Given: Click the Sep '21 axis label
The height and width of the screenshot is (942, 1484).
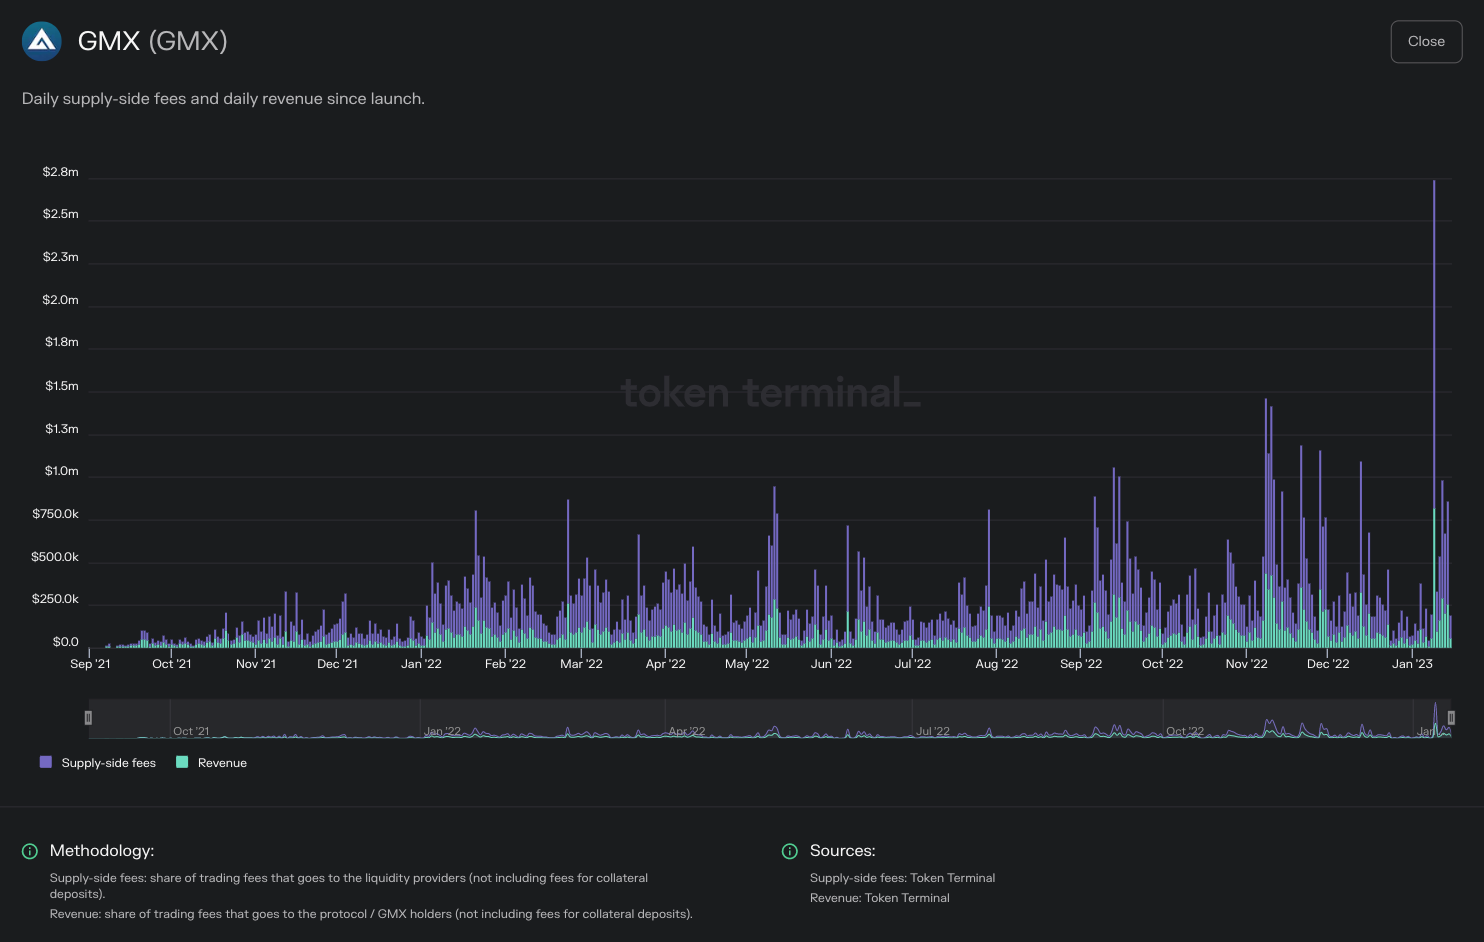Looking at the screenshot, I should 91,663.
